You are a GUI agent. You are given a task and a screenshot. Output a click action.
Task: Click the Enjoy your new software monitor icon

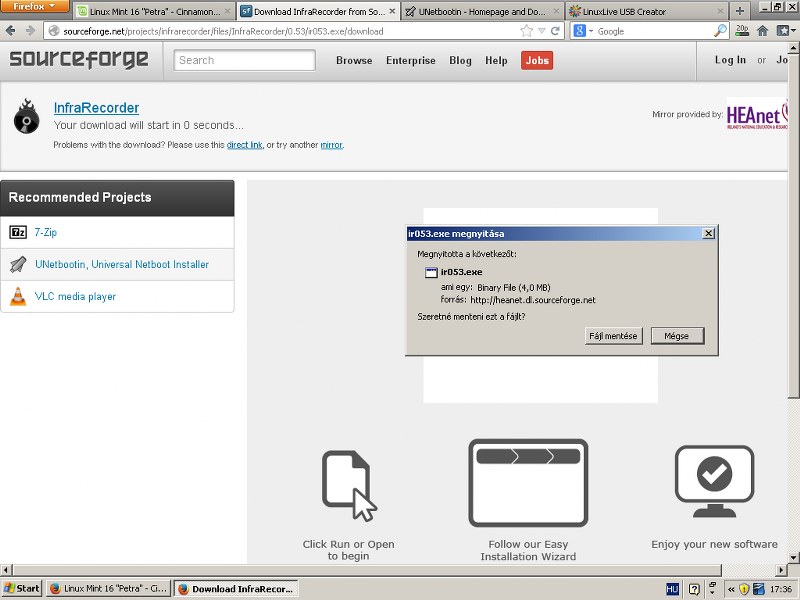click(x=714, y=481)
